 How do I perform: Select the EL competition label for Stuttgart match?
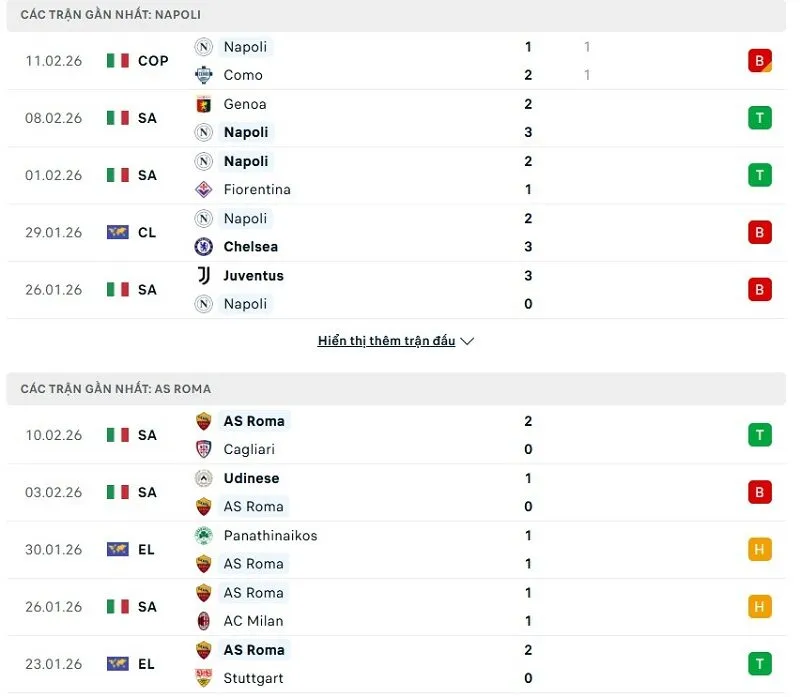coord(146,664)
